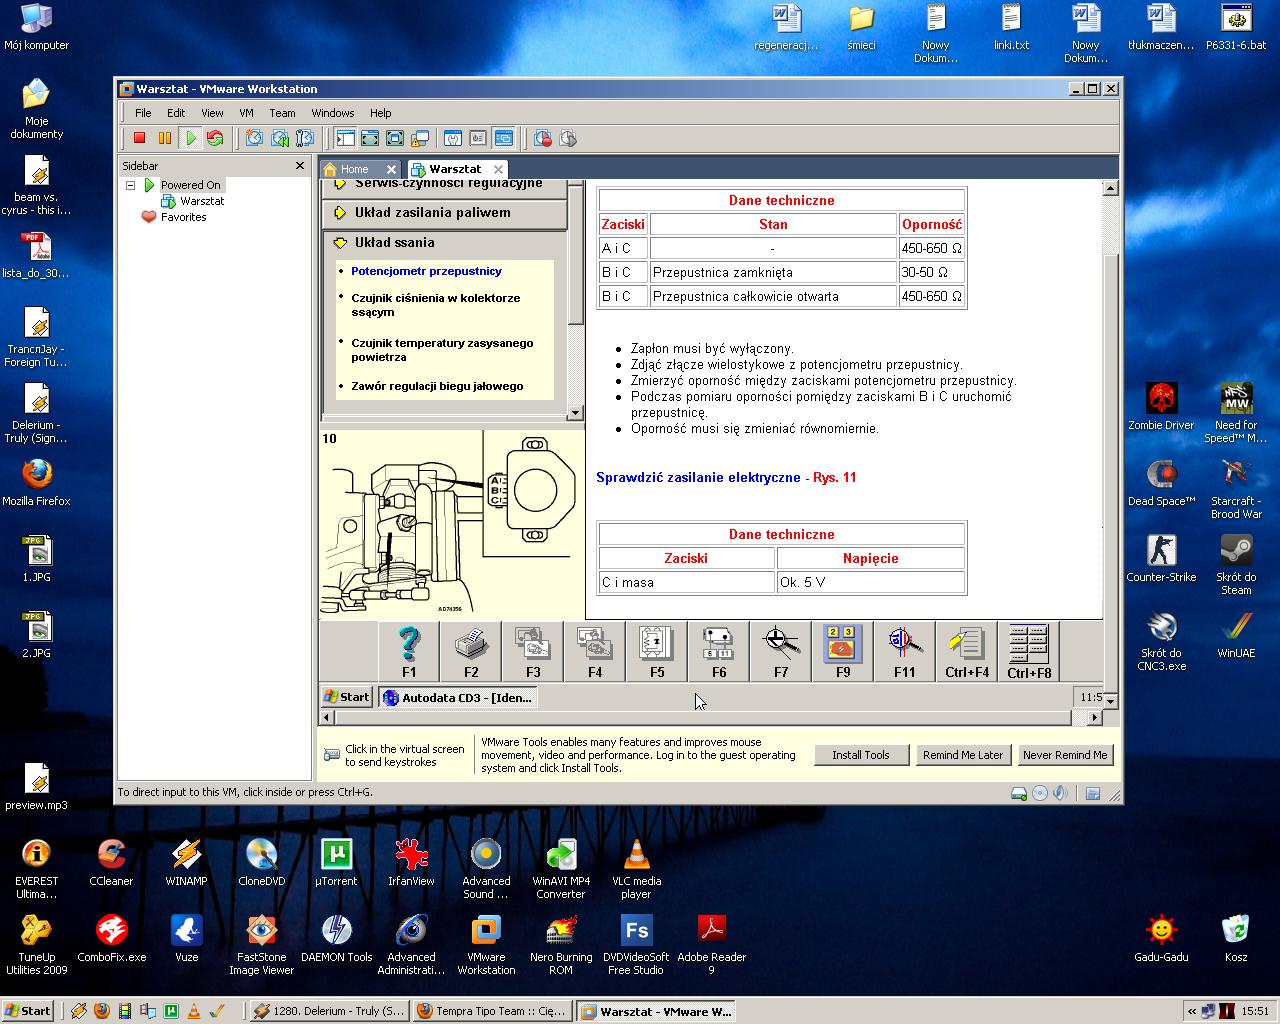Click the Autodata Ctrl+F8 icon

coord(1029,651)
